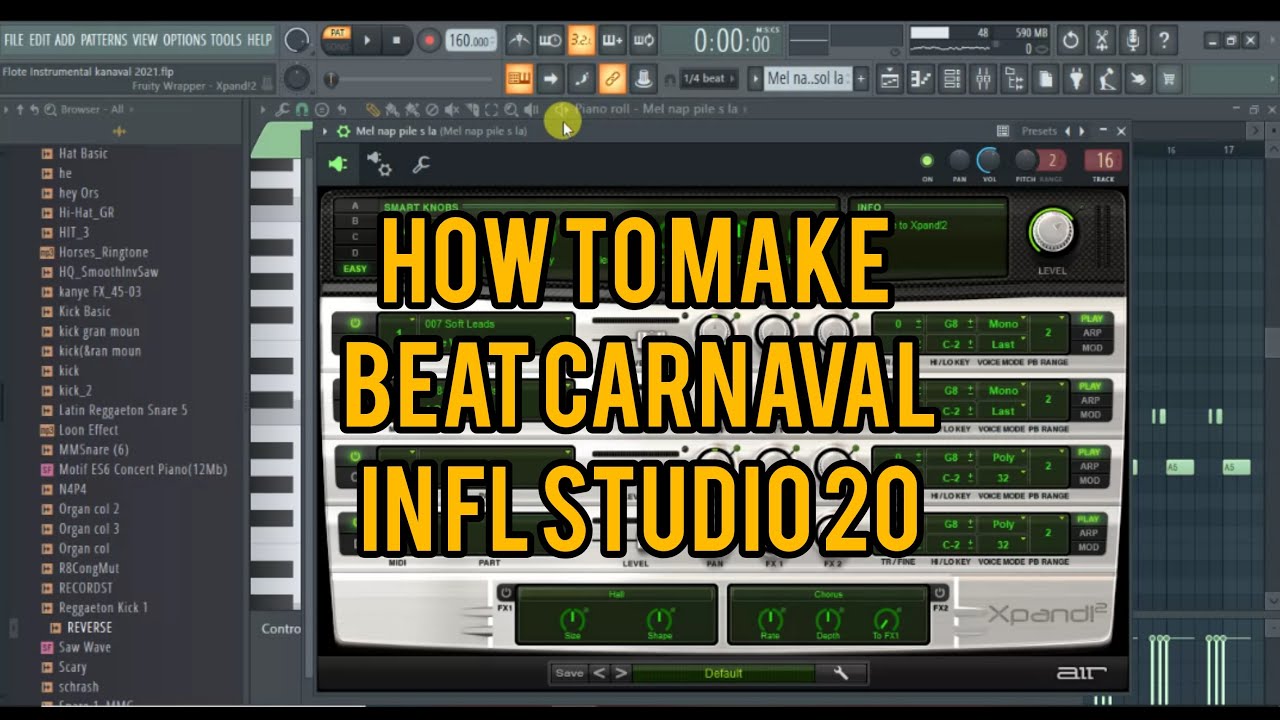Open the Default preset name field

coord(723,673)
